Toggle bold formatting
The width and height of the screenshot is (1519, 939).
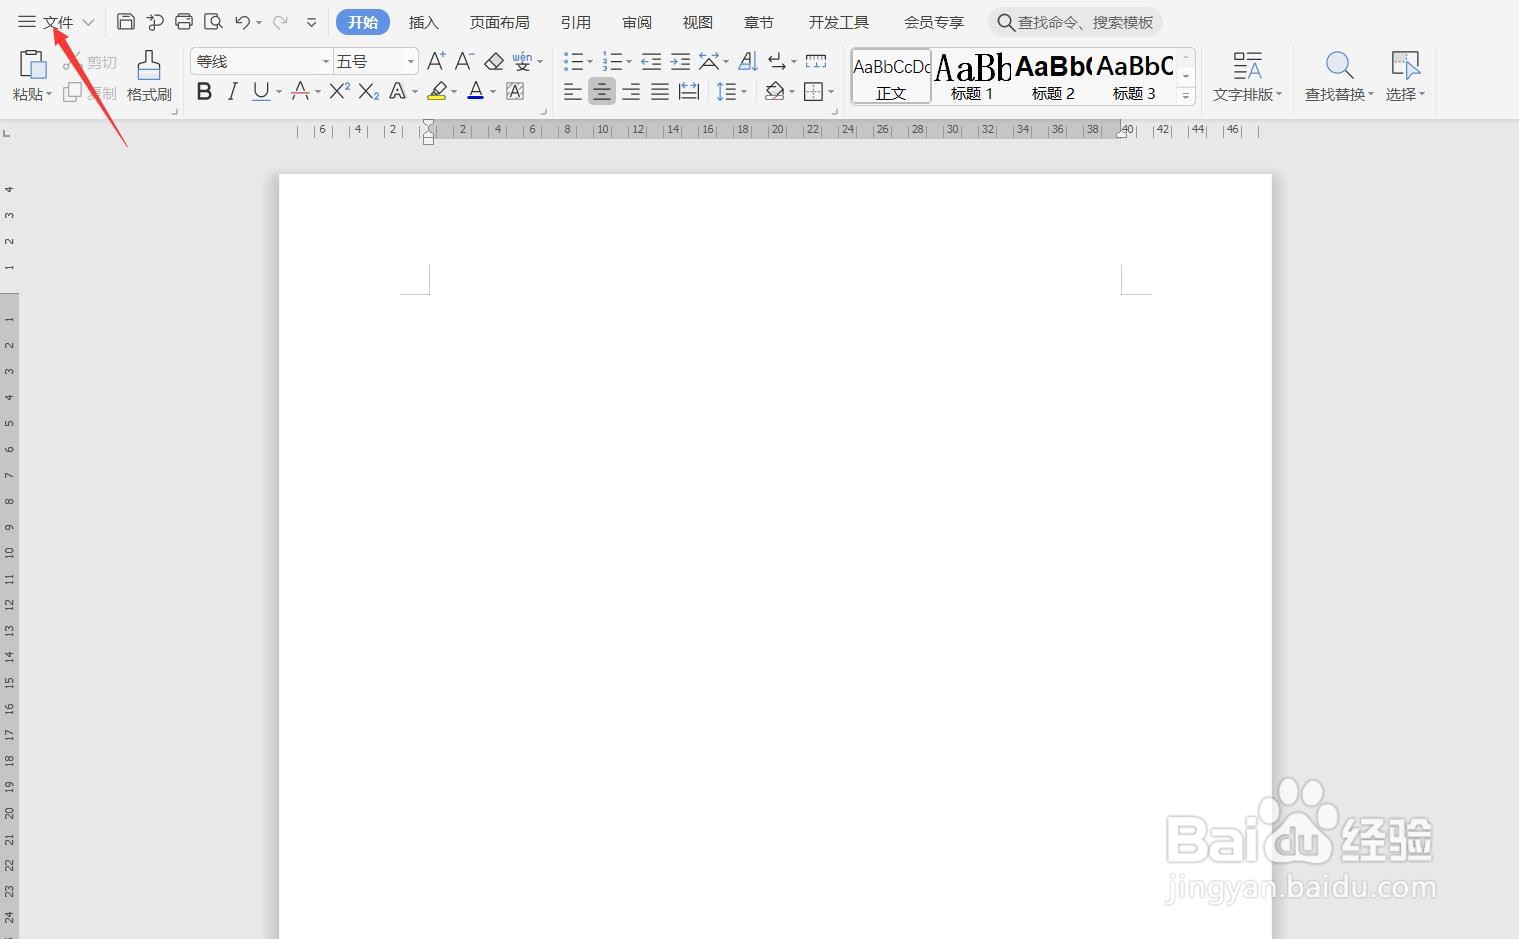coord(204,92)
